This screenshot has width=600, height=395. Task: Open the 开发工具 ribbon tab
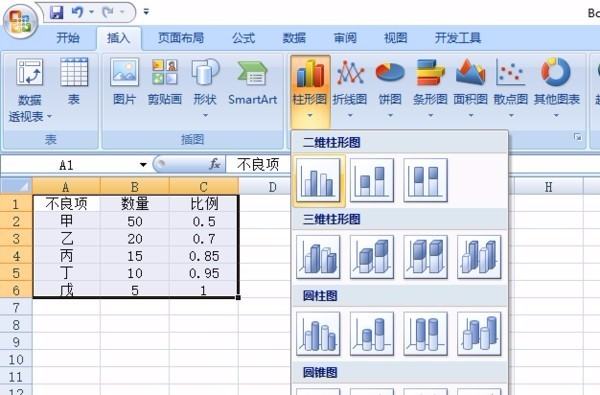(x=458, y=38)
